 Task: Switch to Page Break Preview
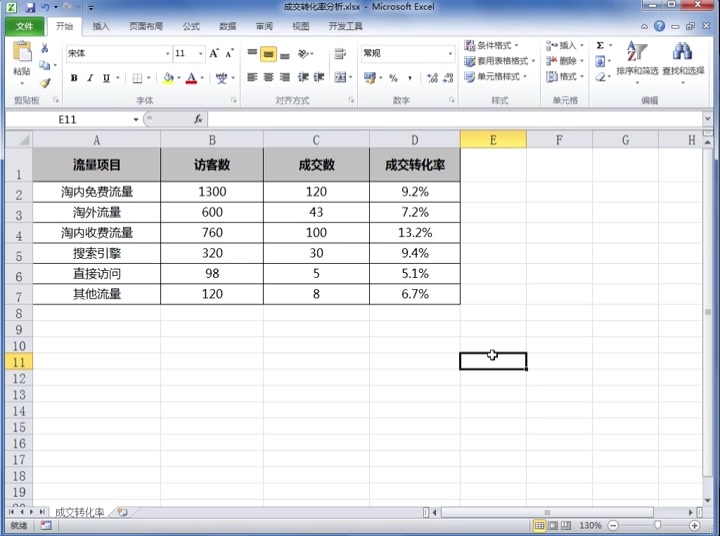point(566,525)
